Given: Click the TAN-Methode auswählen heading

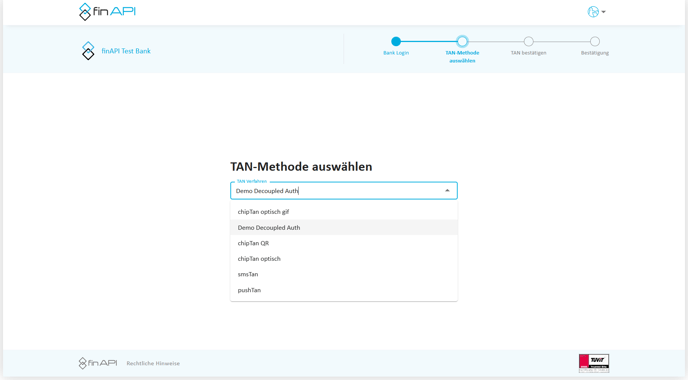Looking at the screenshot, I should (x=301, y=167).
